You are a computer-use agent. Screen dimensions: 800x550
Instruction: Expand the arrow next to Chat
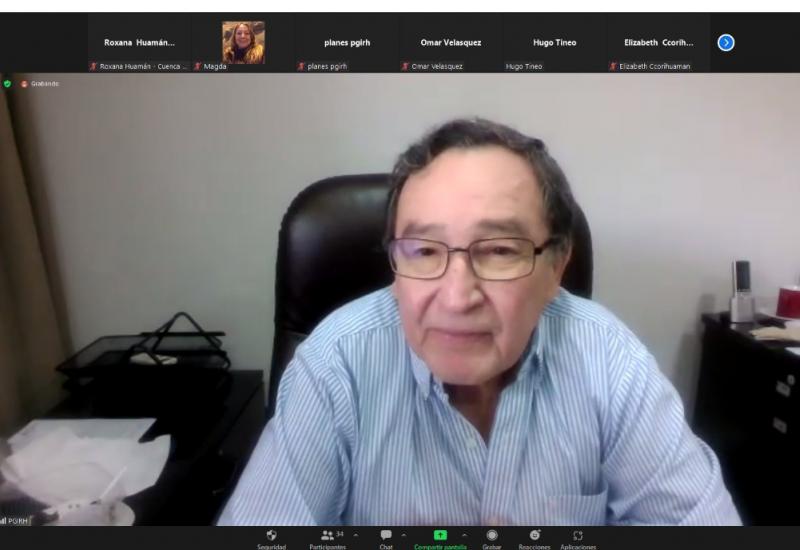click(404, 535)
